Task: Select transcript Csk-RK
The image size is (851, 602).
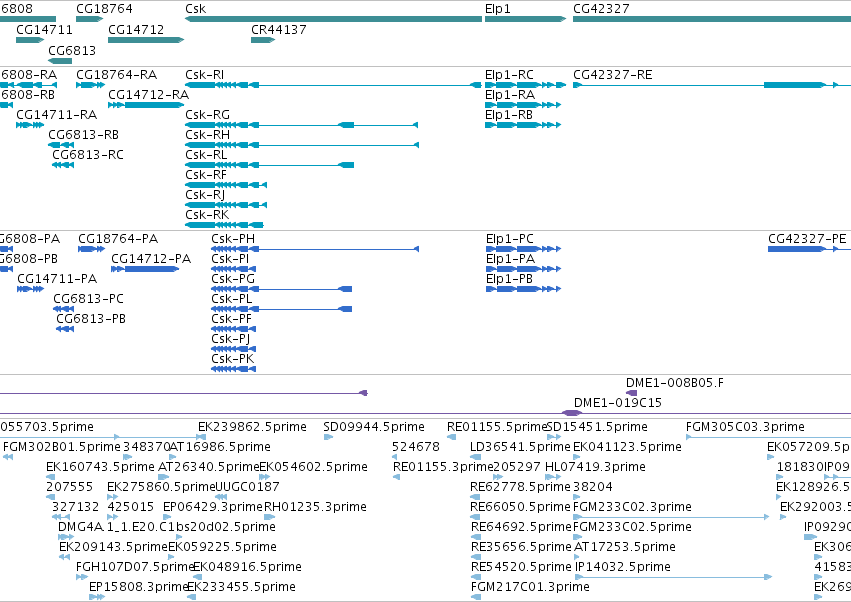Action: coord(207,214)
